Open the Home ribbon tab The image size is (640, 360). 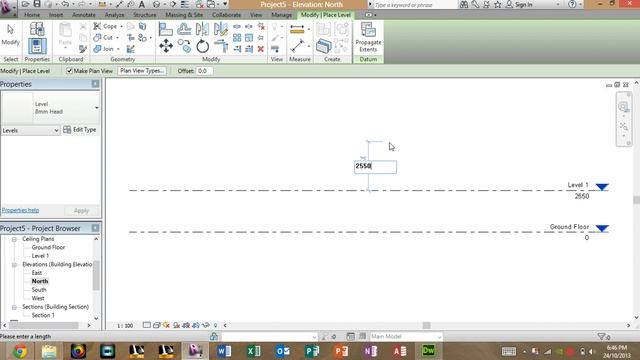pyautogui.click(x=32, y=15)
